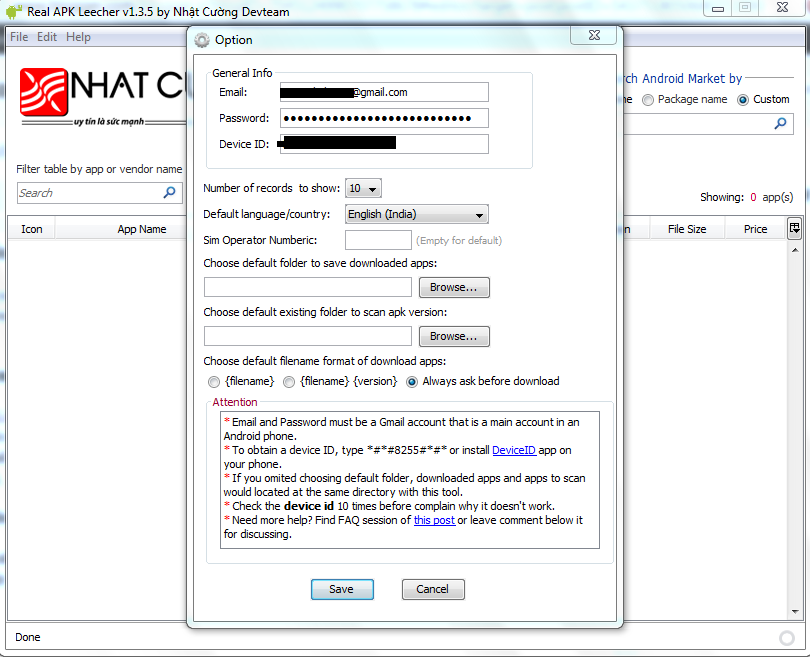Image resolution: width=810 pixels, height=657 pixels.
Task: Click the Android Market search field
Action: 708,124
